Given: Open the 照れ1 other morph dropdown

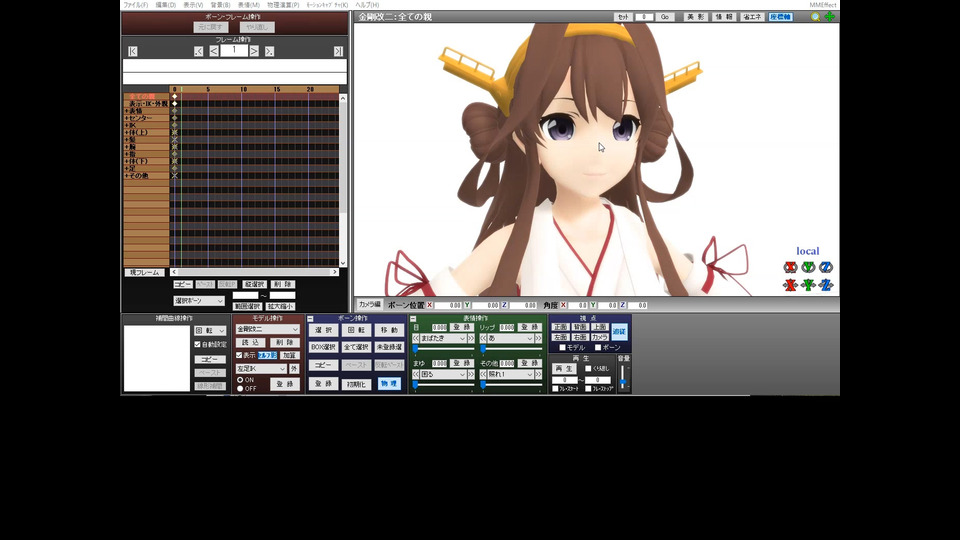Looking at the screenshot, I should click(x=511, y=374).
